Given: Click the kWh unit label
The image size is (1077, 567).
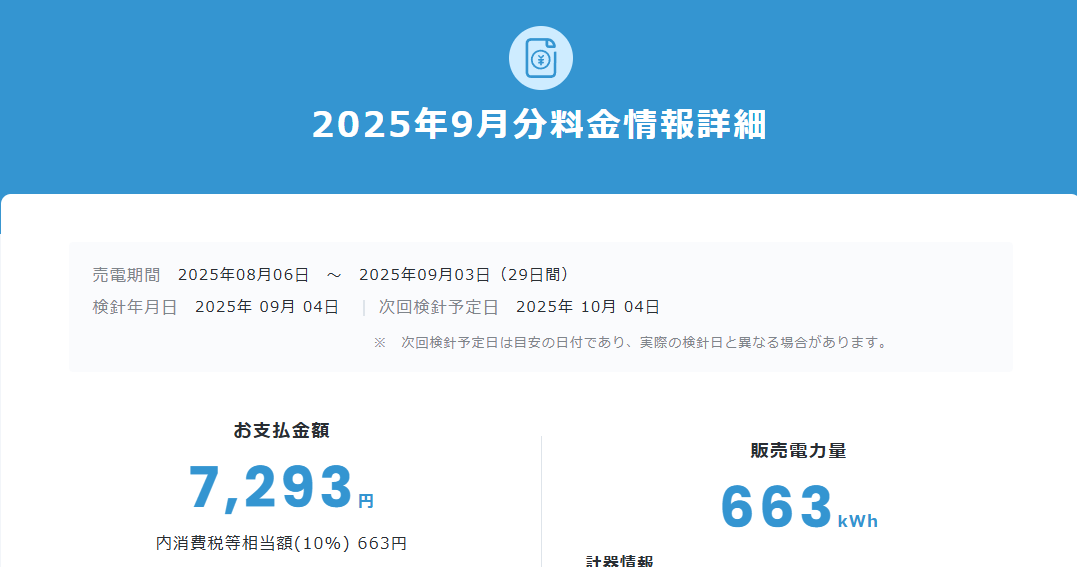Looking at the screenshot, I should [x=858, y=521].
